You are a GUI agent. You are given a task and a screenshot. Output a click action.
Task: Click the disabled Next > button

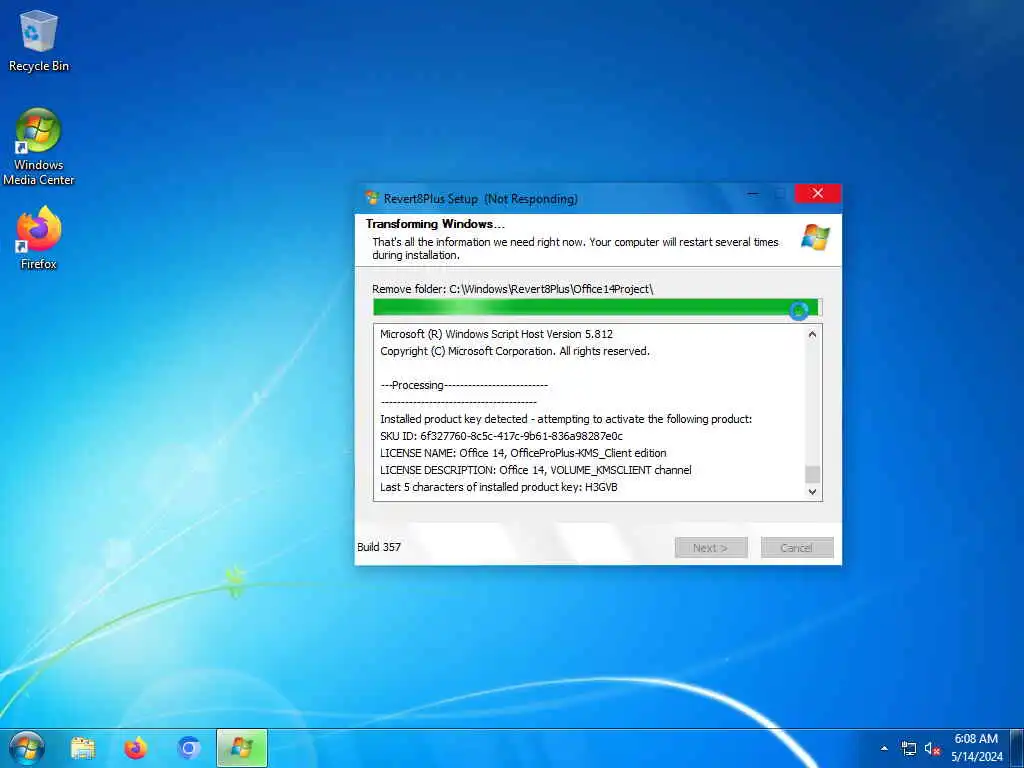[x=711, y=548]
